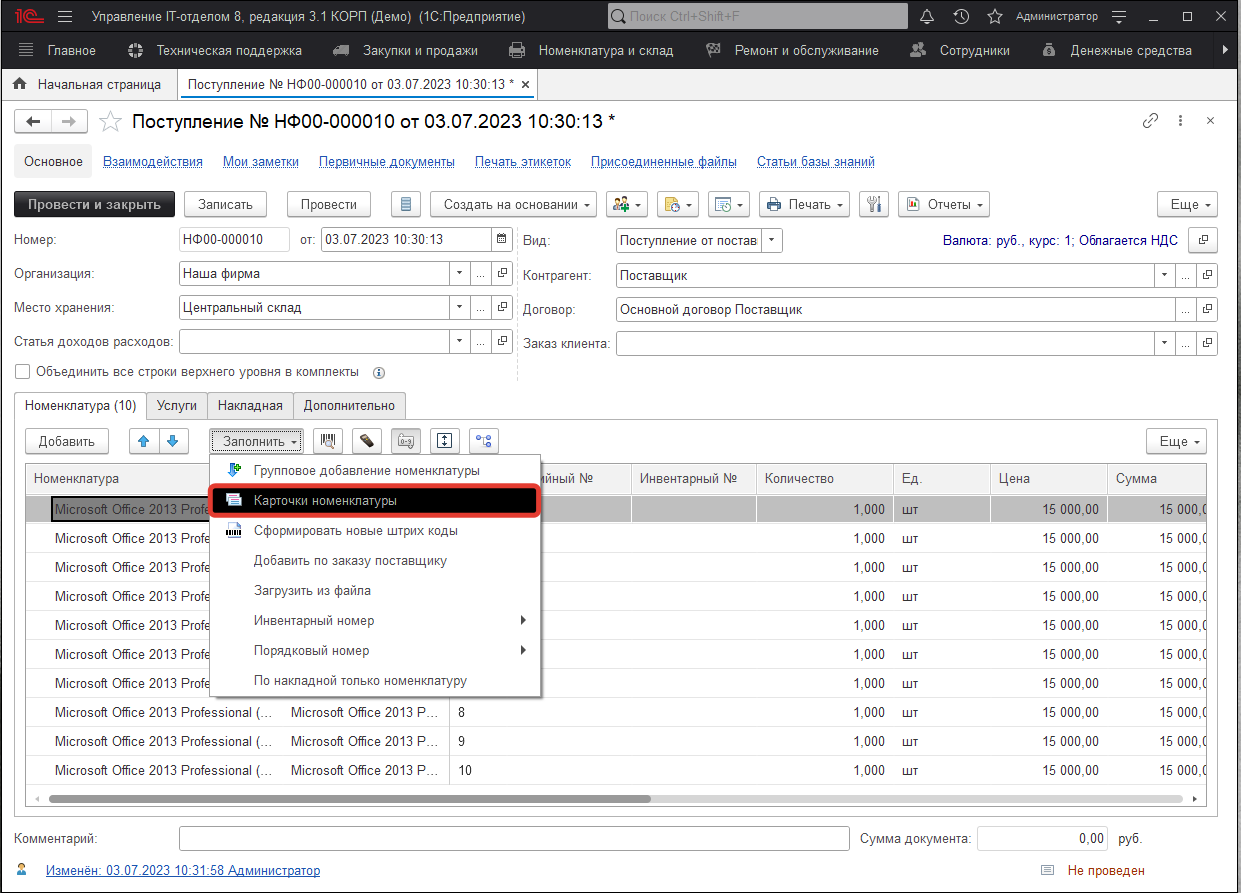Screen dimensions: 1241x893
Task: Choose 'Загрузить из файла' from menu
Action: 312,591
